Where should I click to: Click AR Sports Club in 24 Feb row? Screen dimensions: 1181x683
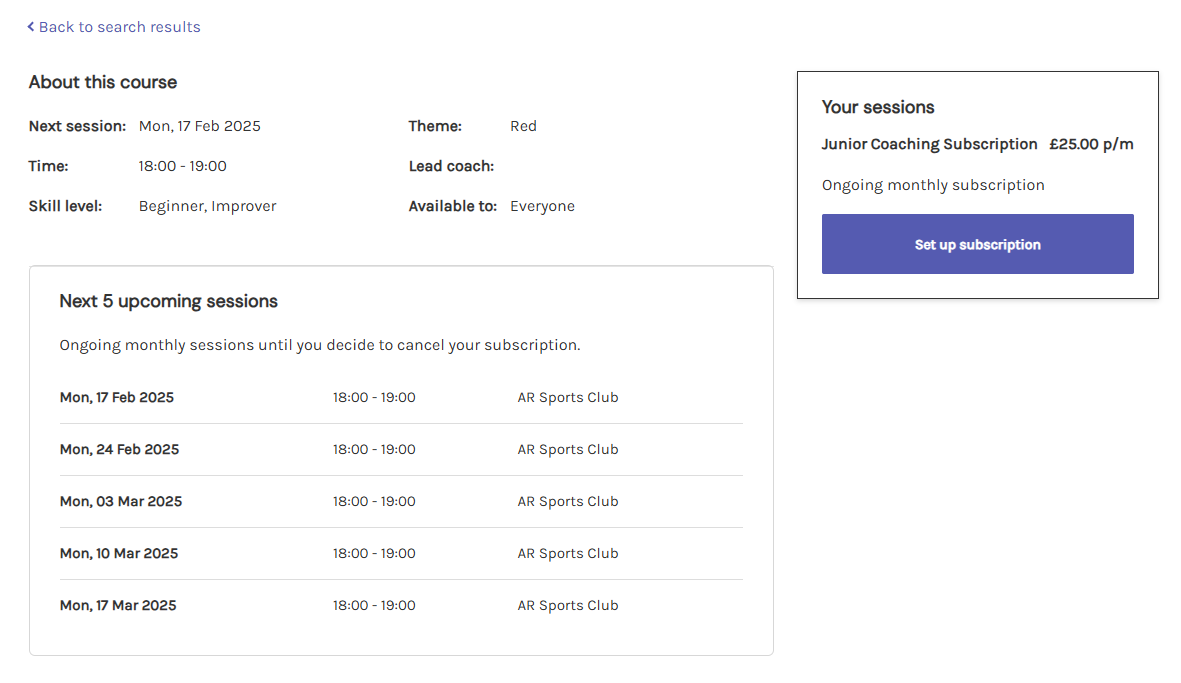pos(568,449)
